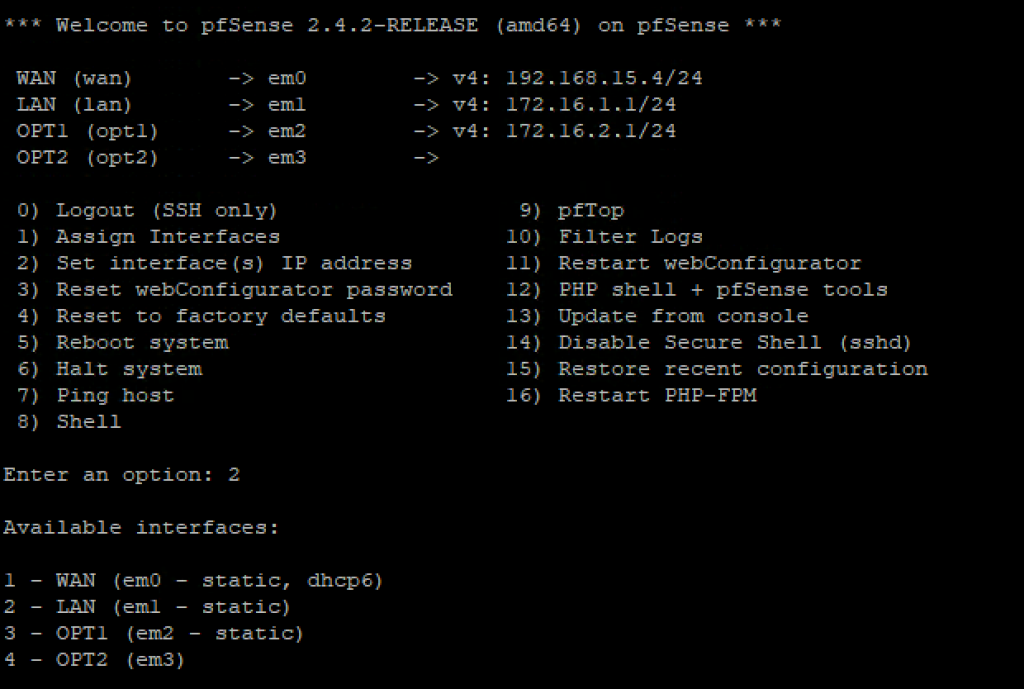Select 'Restore recent configuration' option
Viewport: 1024px width, 689px height.
716,370
